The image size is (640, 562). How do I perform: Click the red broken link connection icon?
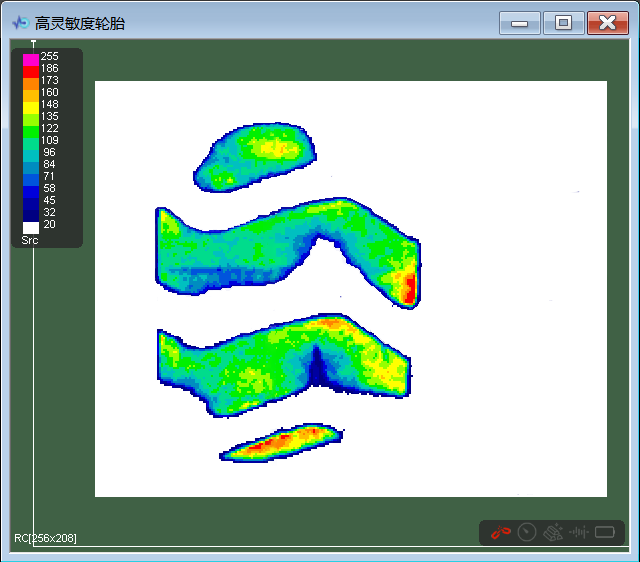500,532
